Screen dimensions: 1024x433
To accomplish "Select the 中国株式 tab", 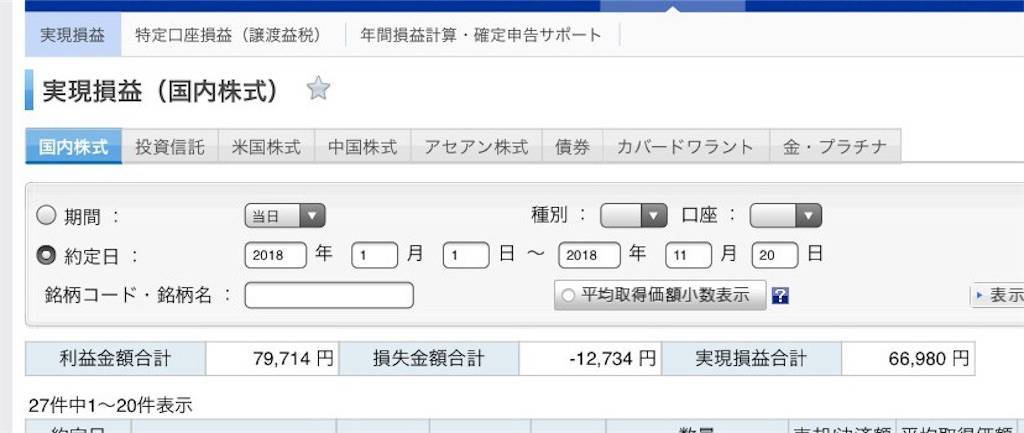I will click(x=362, y=146).
